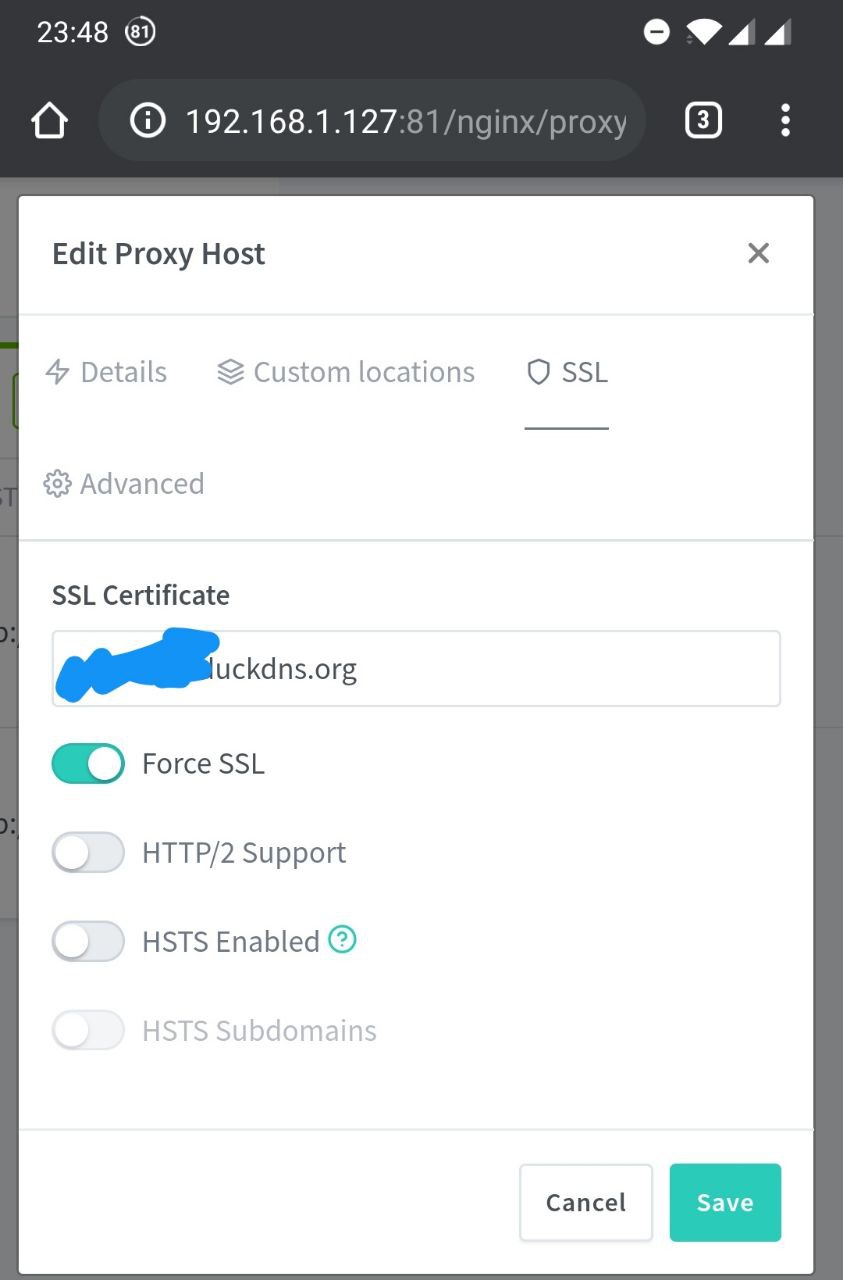Open the tab switcher showing 3 tabs
Screen dimensions: 843x1280
coord(703,121)
